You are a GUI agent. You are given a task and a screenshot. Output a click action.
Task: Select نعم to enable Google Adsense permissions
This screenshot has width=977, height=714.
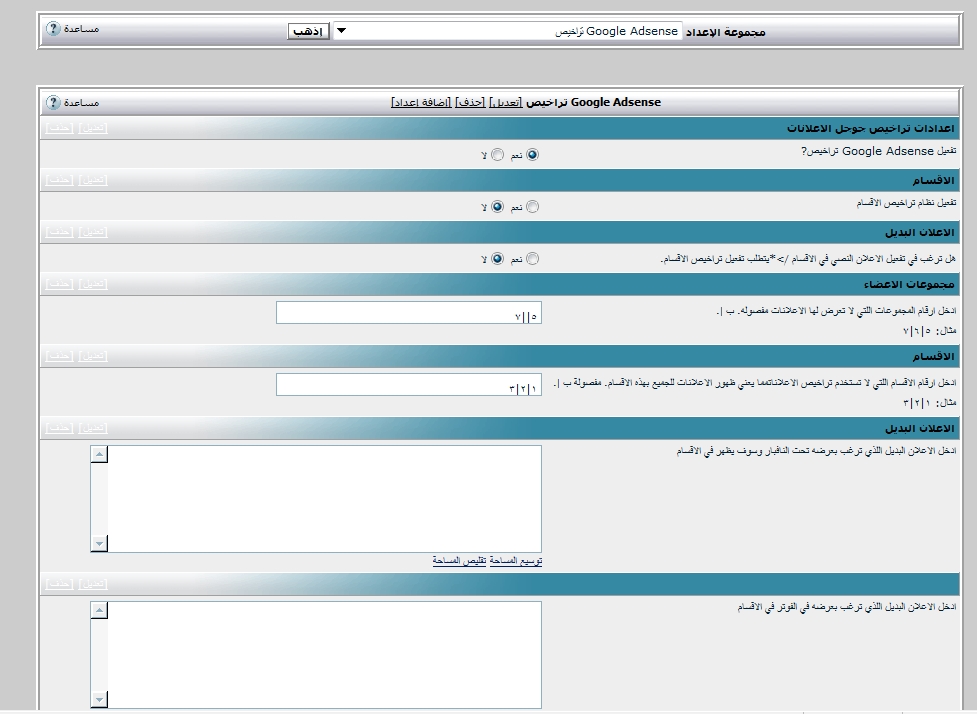pyautogui.click(x=532, y=155)
